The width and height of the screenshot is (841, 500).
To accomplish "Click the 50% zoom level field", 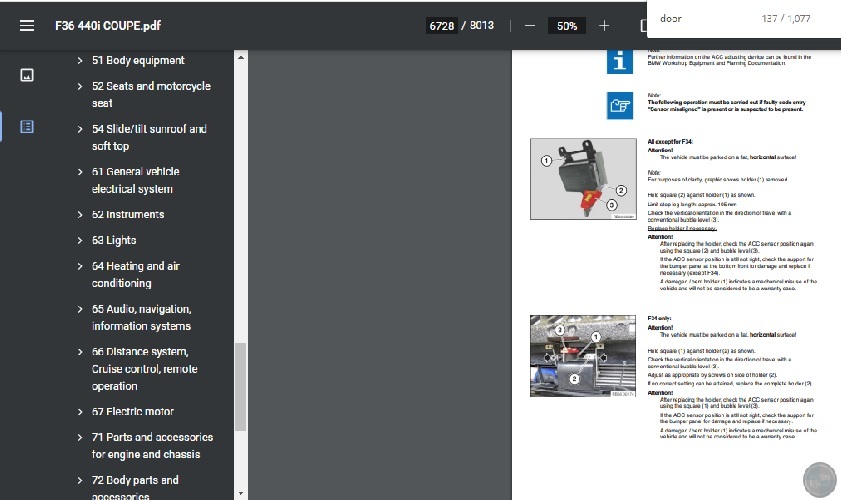I will tap(567, 26).
